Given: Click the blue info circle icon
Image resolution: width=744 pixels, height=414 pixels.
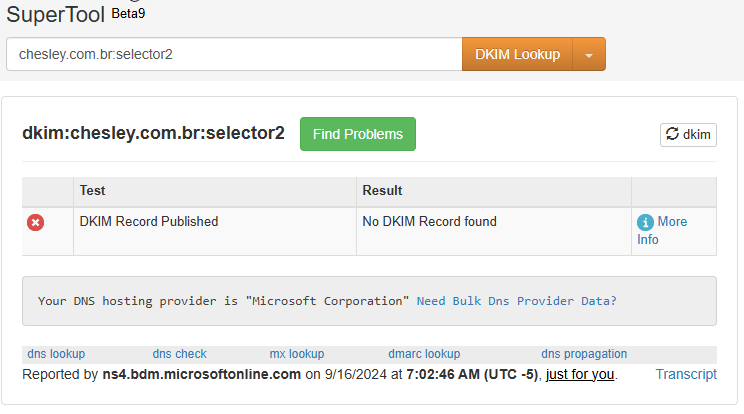Looking at the screenshot, I should [645, 222].
